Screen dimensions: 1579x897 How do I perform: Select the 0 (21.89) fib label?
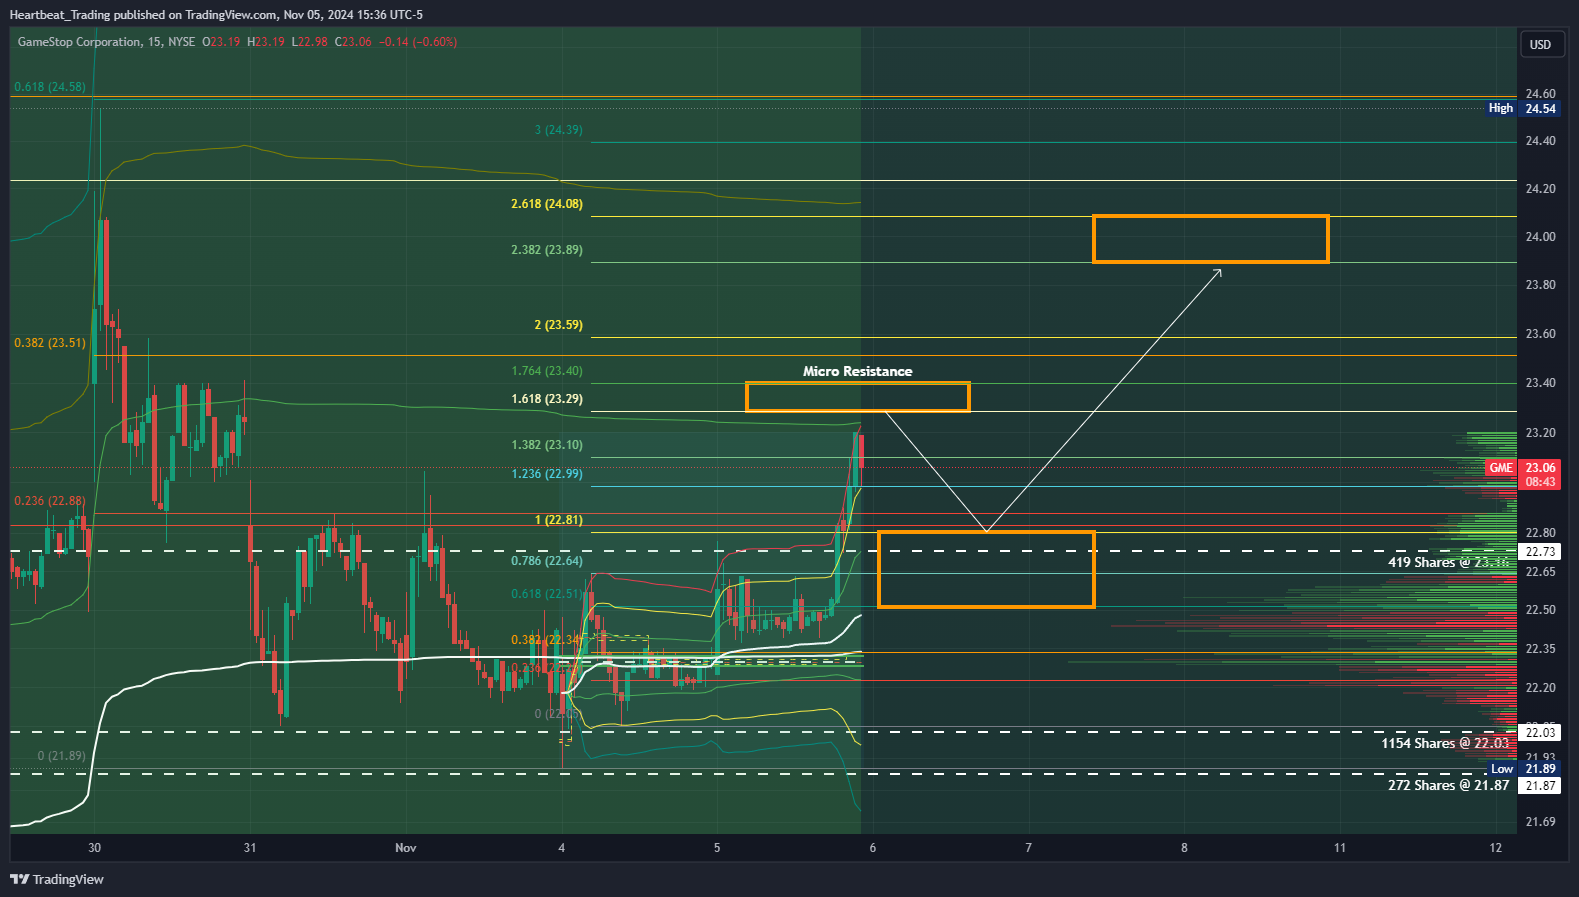[62, 756]
